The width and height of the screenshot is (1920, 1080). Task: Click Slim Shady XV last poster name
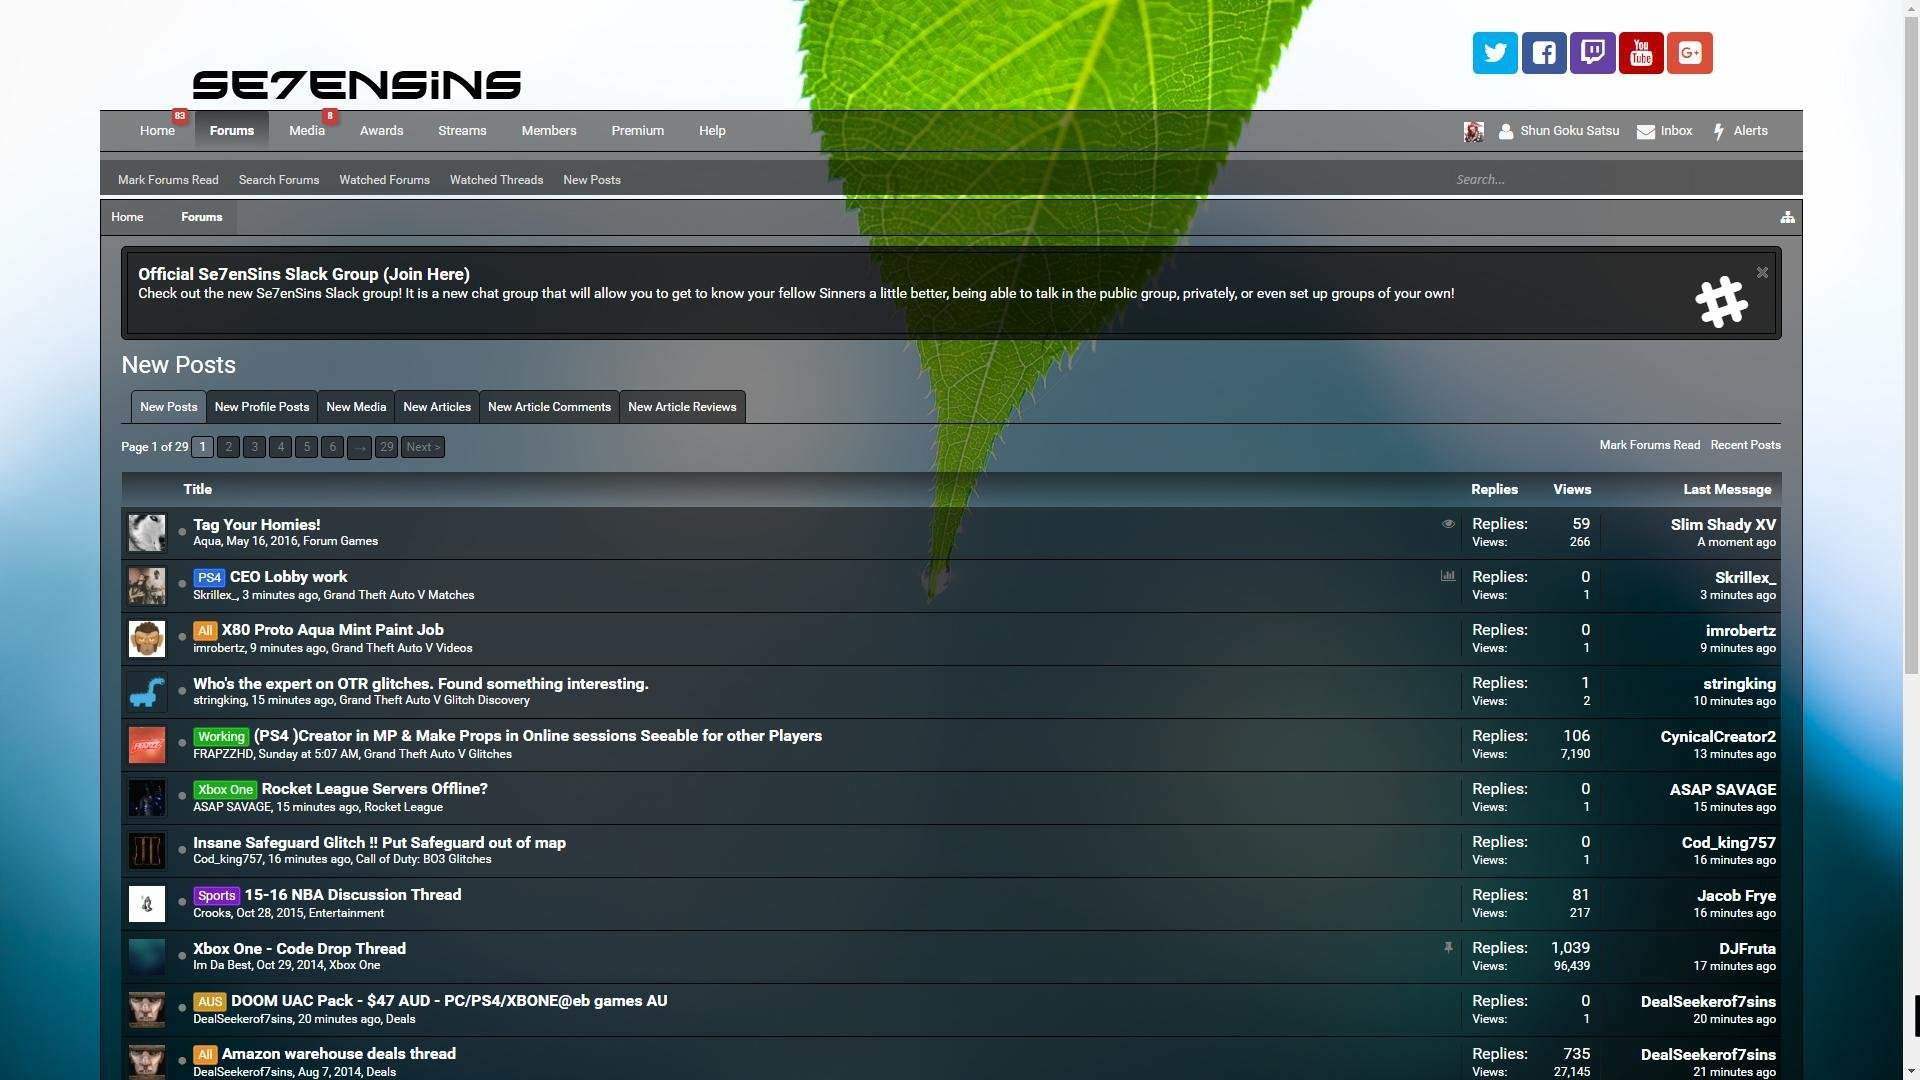tap(1723, 525)
